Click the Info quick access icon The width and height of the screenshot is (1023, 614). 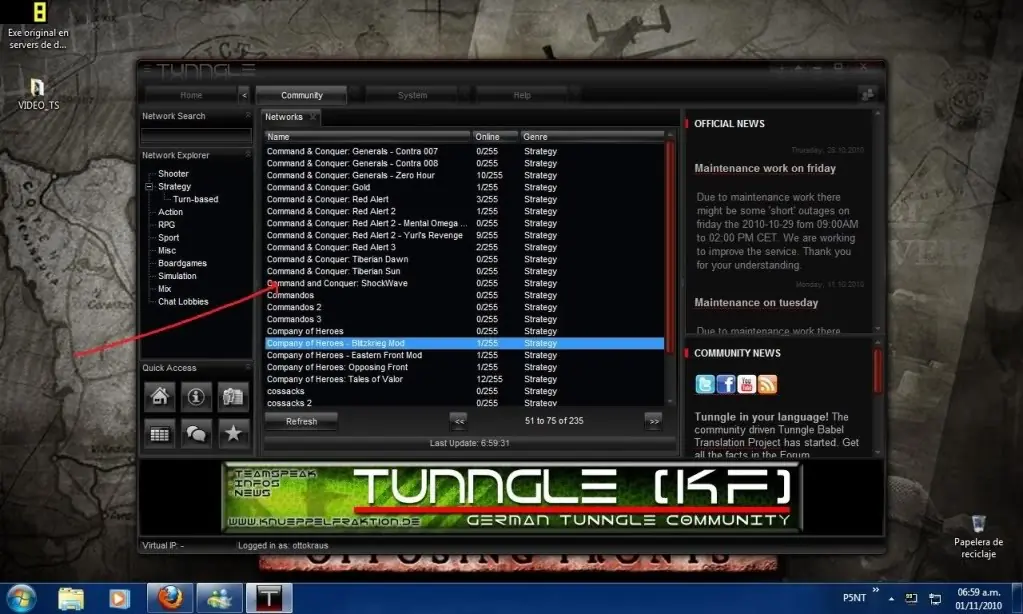[x=196, y=397]
